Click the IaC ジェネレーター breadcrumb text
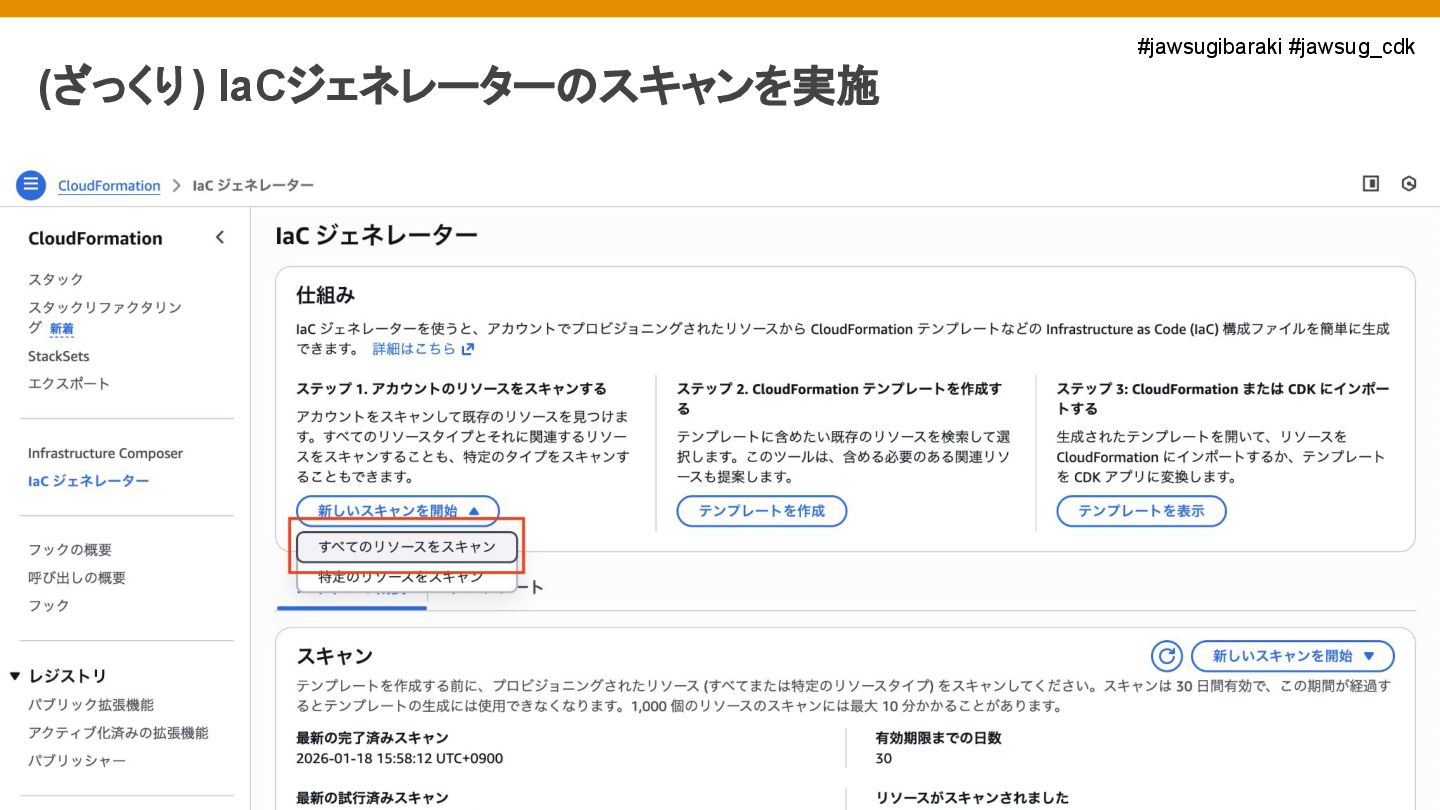The height and width of the screenshot is (810, 1440). click(253, 186)
